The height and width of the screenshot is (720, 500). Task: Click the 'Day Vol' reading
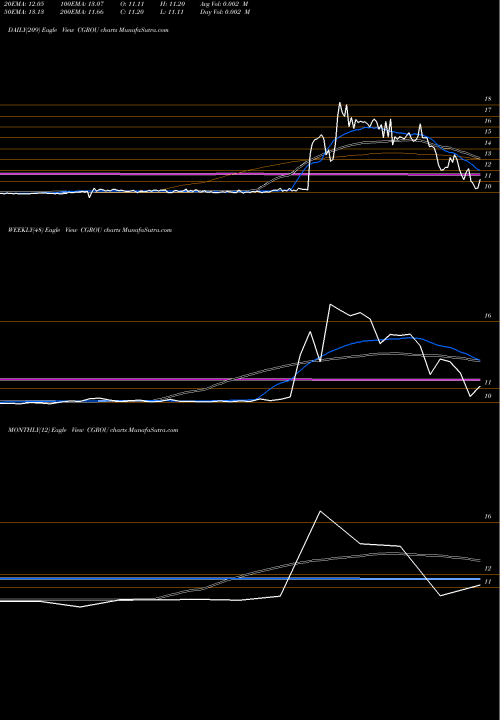pos(225,12)
